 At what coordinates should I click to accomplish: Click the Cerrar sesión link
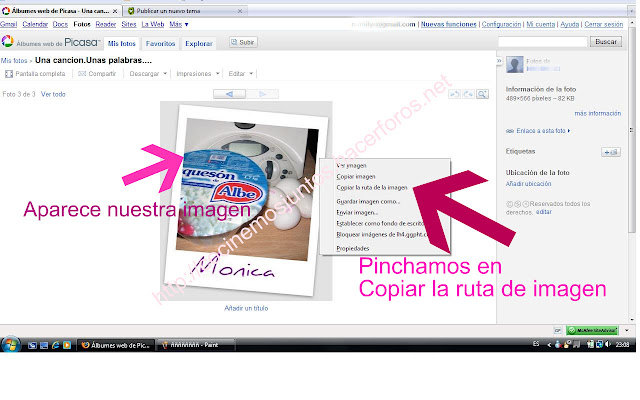[x=604, y=24]
